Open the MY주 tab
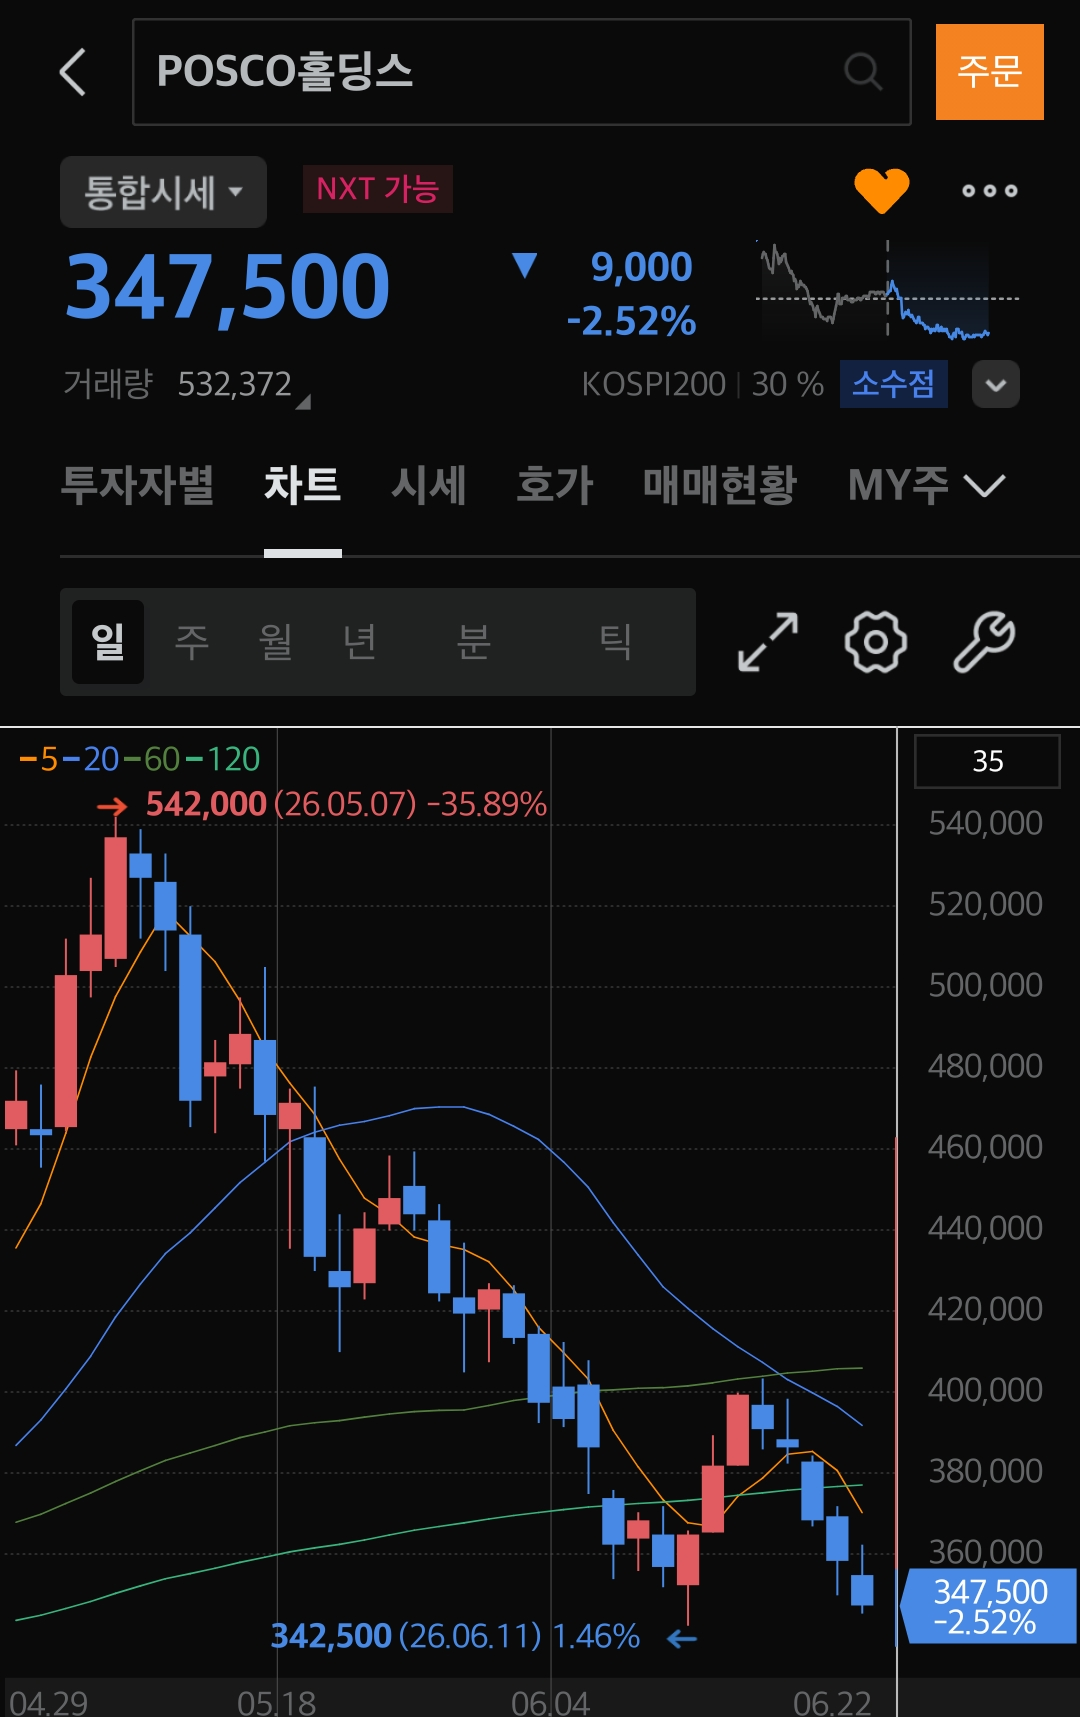This screenshot has width=1080, height=1717. 898,485
